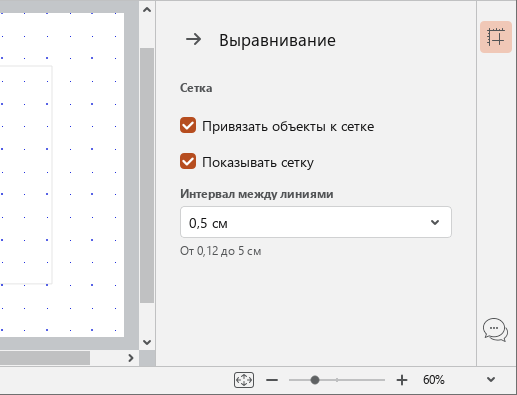Click the zoom slider handle
Viewport: 517px width, 395px height.
(x=315, y=380)
